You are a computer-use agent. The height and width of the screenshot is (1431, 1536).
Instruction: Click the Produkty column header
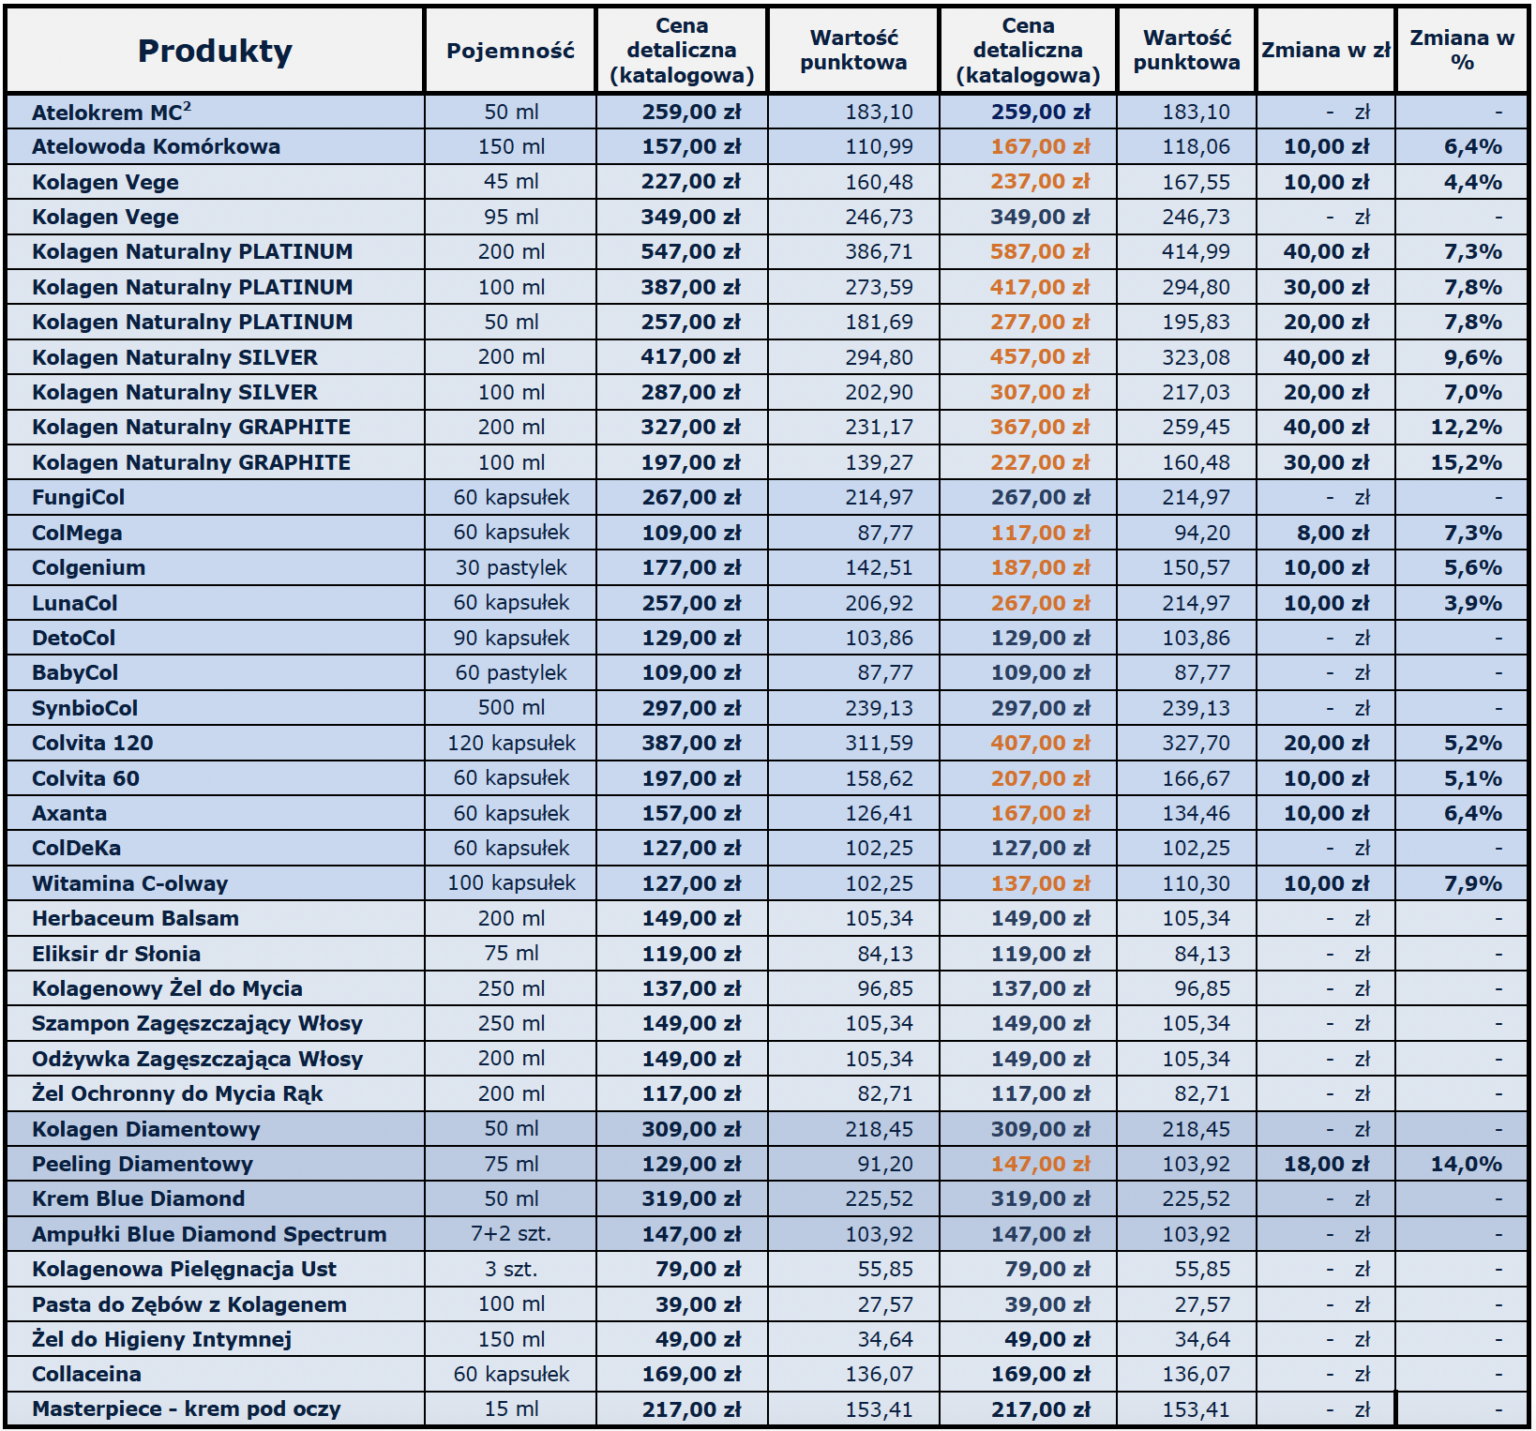click(215, 51)
